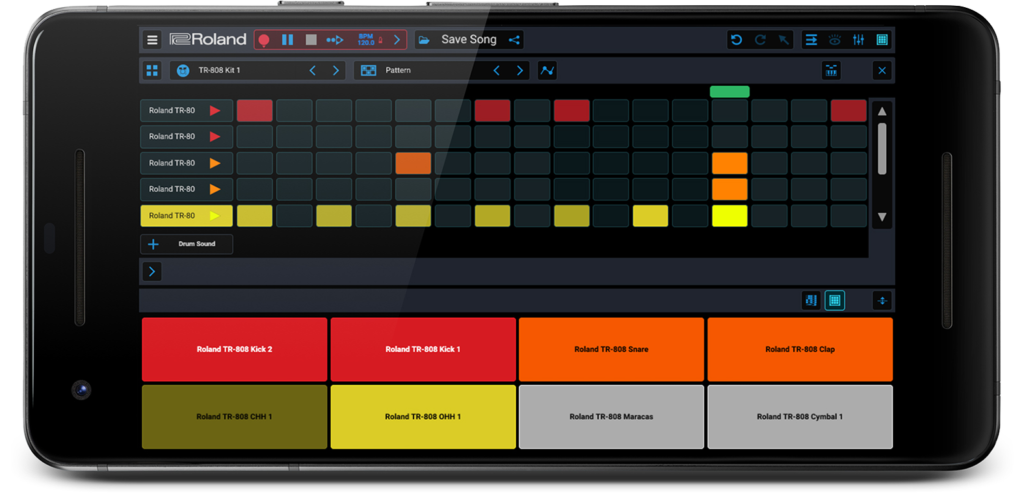Click the vertical scrollbar thumb
Image resolution: width=1024 pixels, height=494 pixels.
pos(882,149)
